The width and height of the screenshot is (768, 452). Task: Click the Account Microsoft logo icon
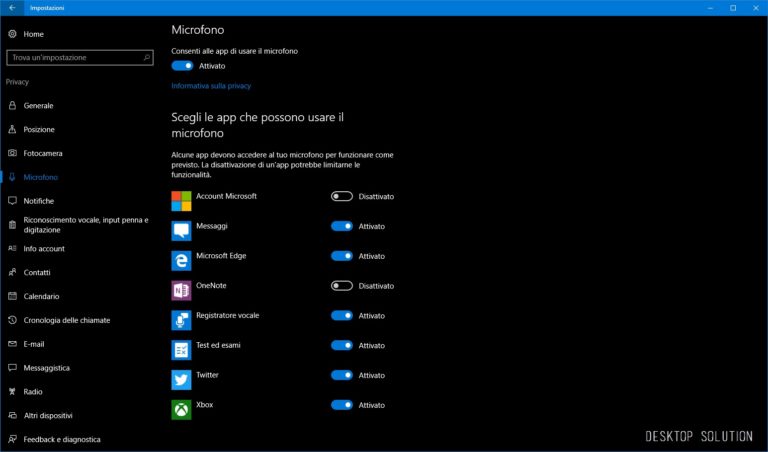click(x=181, y=201)
